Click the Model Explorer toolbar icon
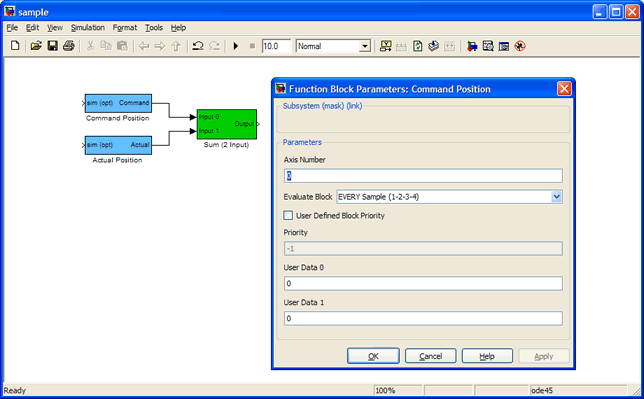 click(488, 46)
